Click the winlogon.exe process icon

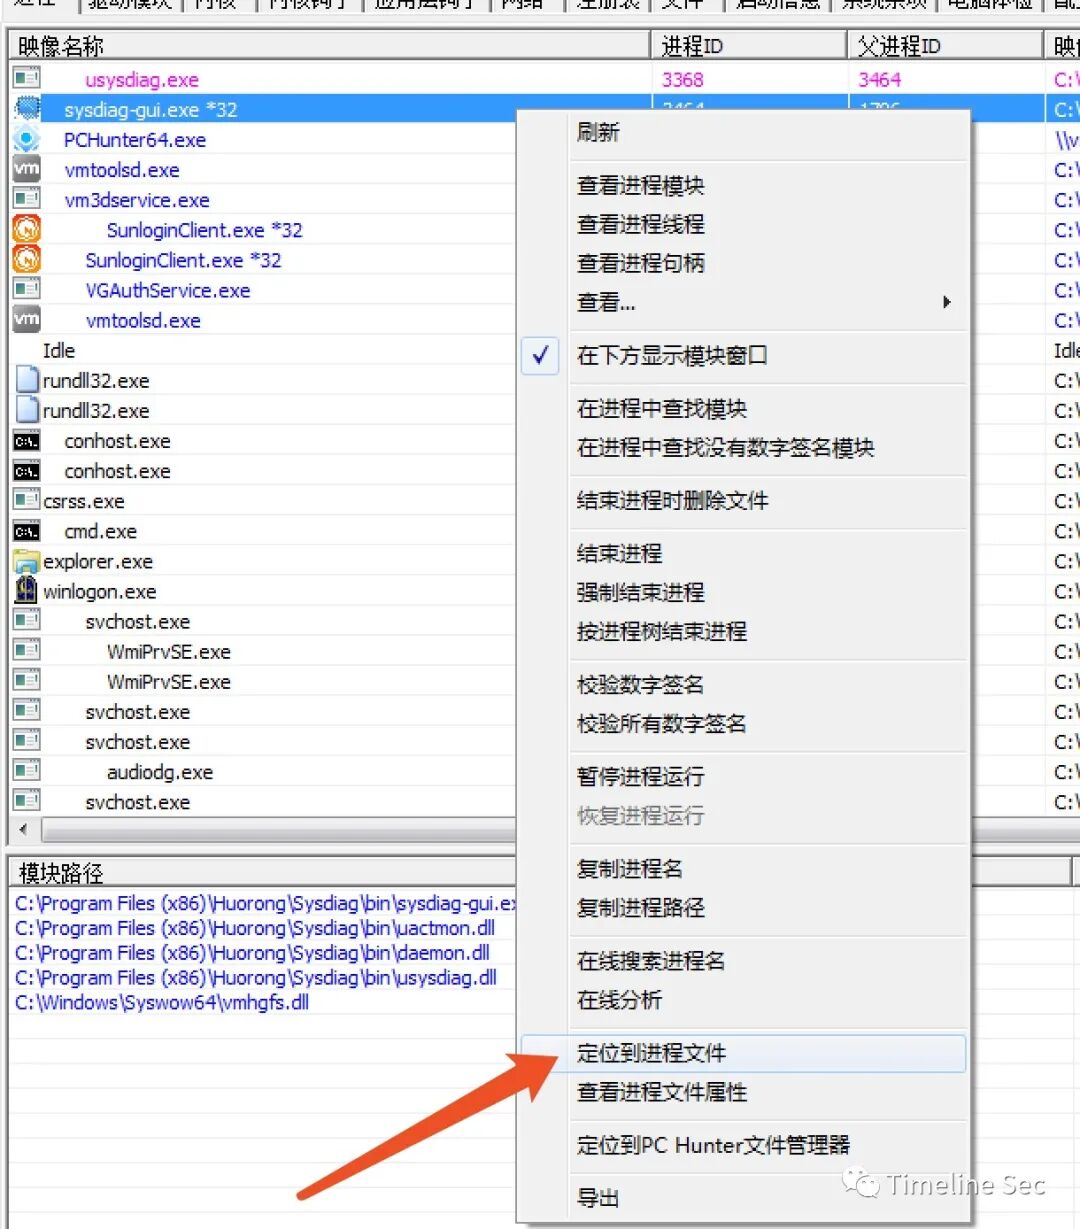[25, 591]
